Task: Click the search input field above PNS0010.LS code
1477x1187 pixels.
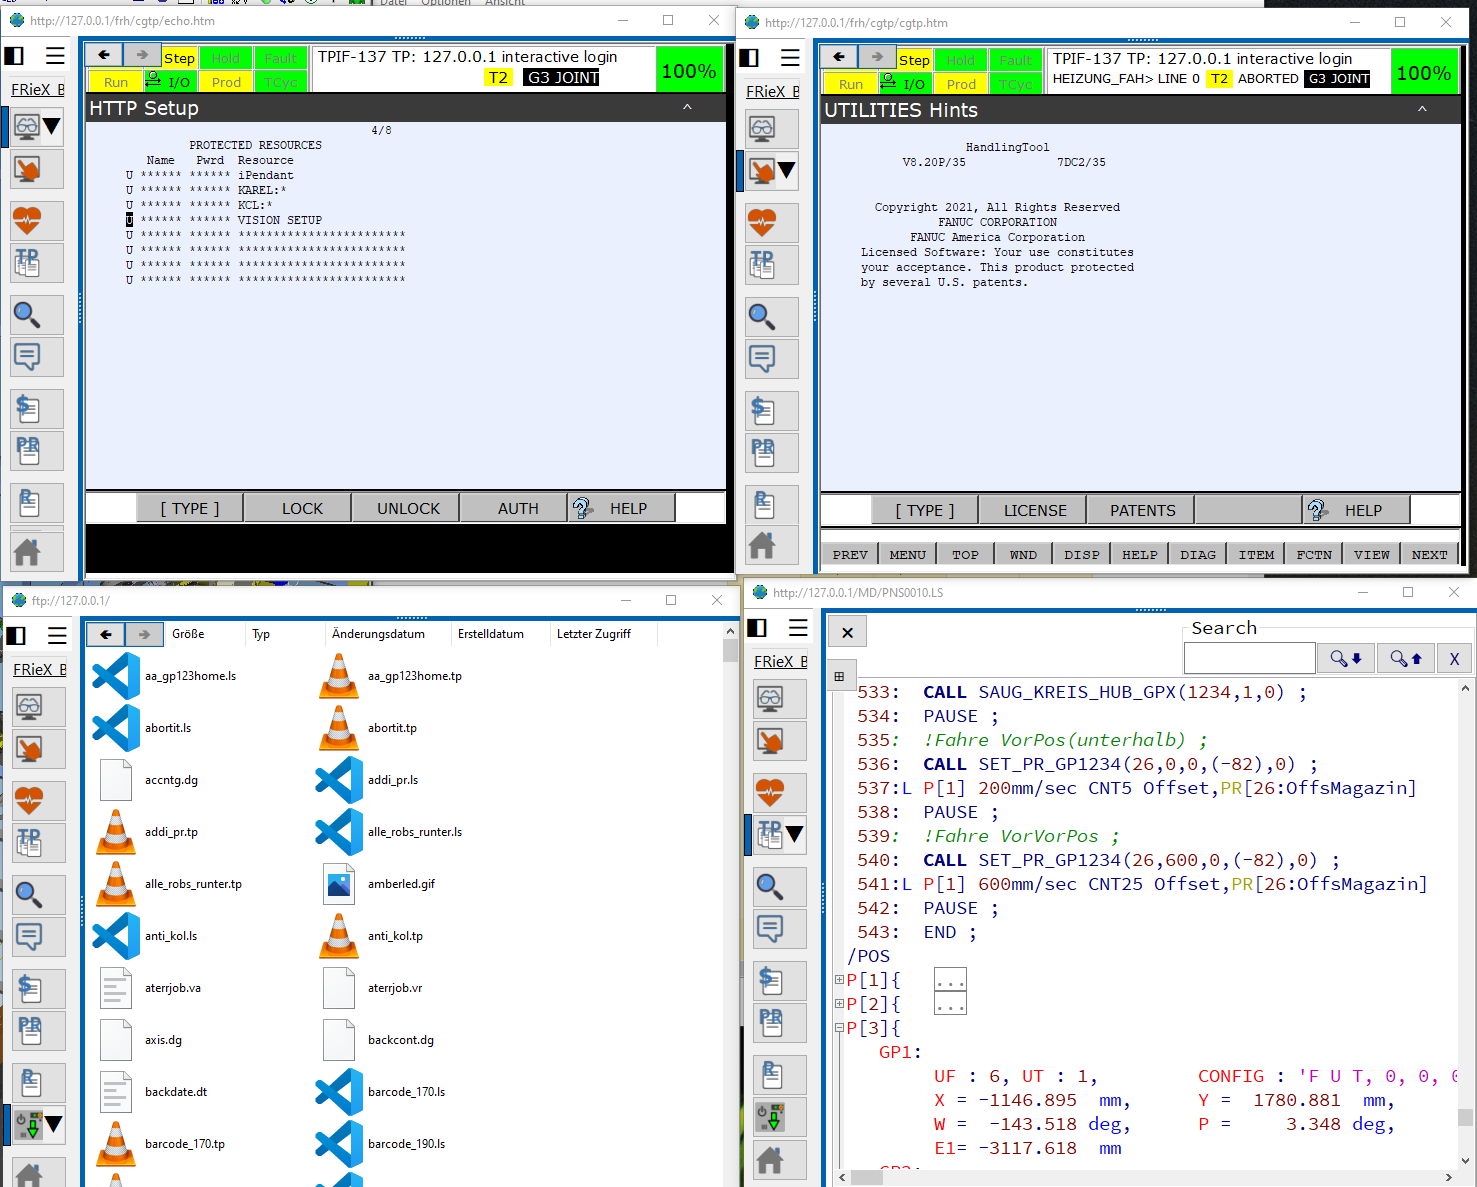Action: coord(1249,657)
